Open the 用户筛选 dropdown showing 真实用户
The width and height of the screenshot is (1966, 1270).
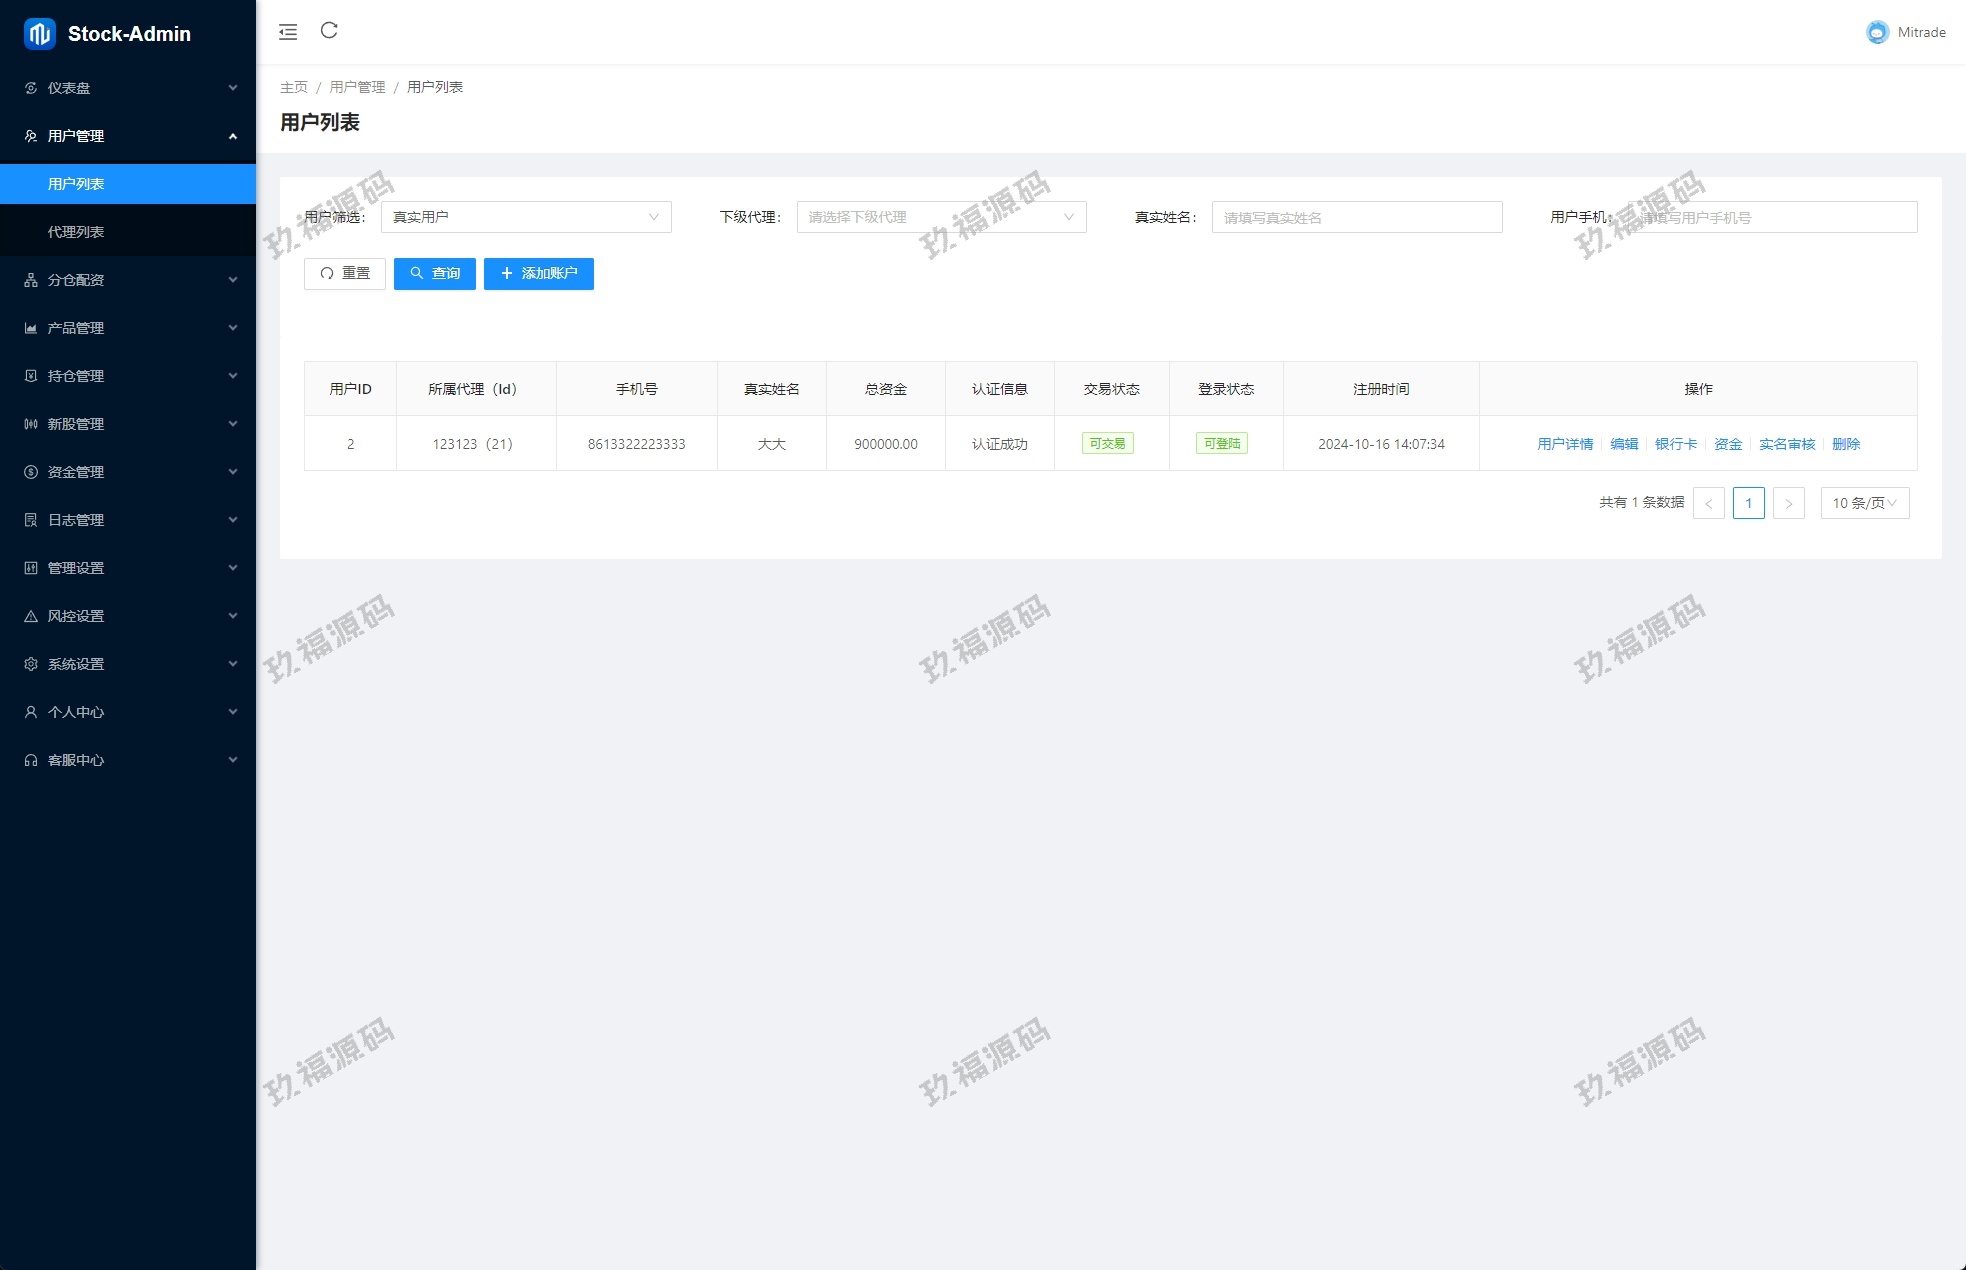pyautogui.click(x=526, y=217)
